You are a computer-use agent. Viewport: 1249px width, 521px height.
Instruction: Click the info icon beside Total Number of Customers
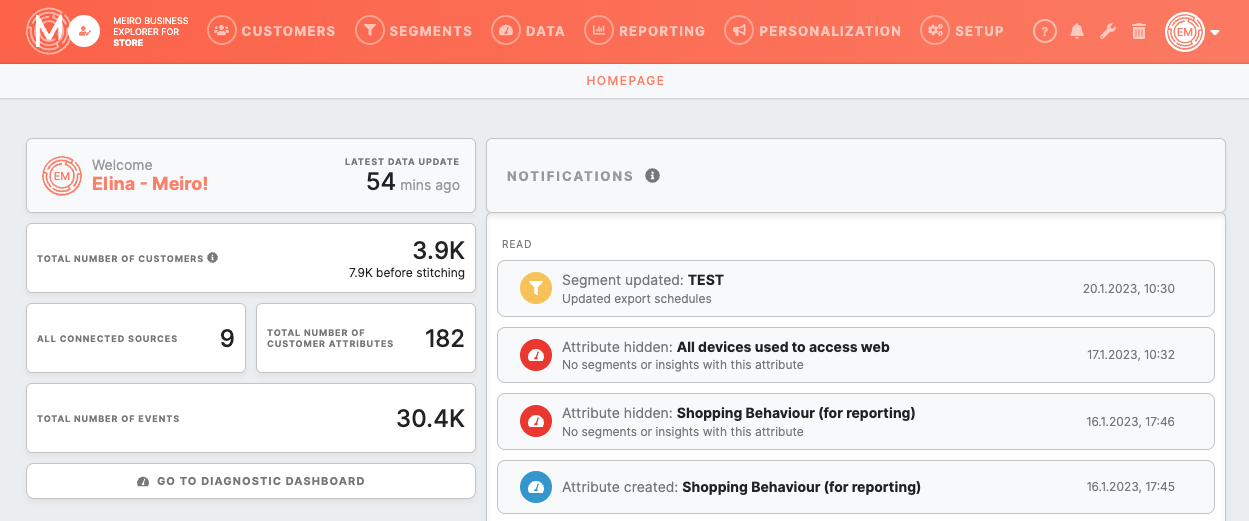212,258
